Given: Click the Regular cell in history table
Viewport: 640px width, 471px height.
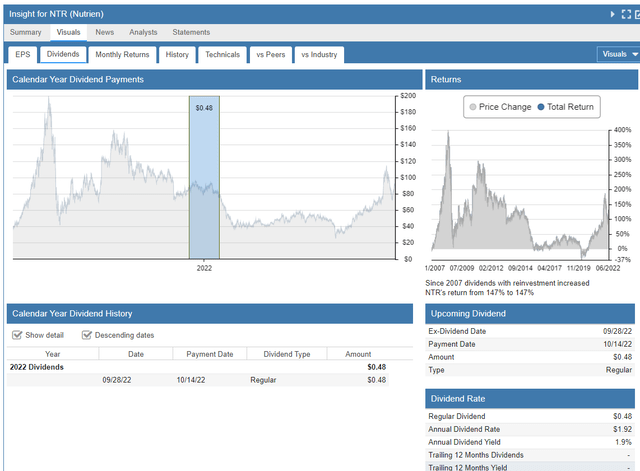Looking at the screenshot, I should click(263, 380).
